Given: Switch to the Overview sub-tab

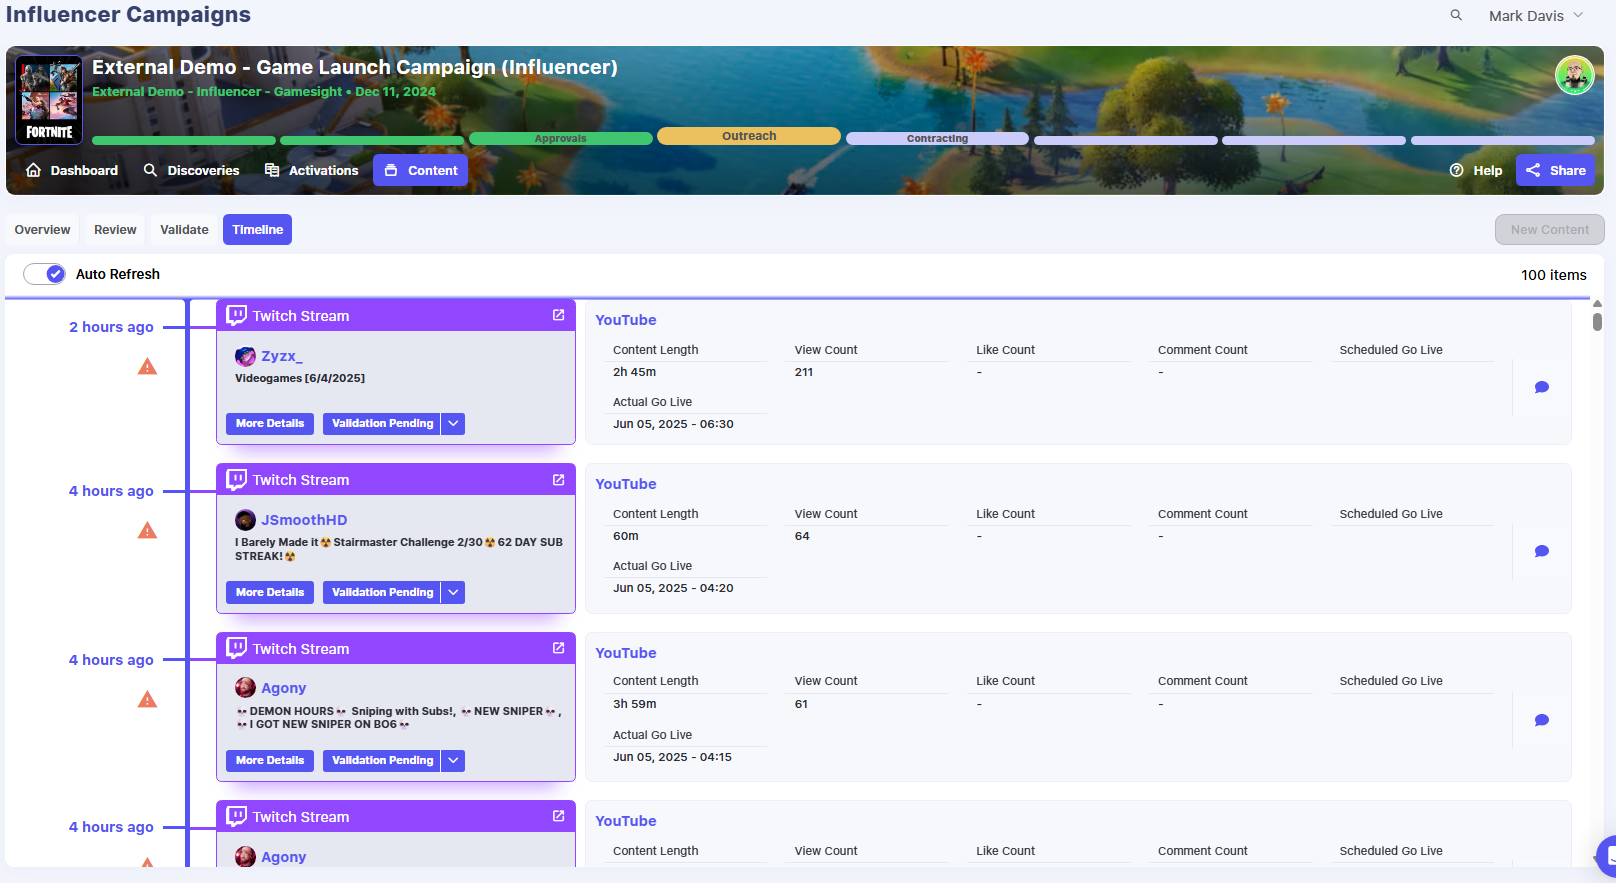Looking at the screenshot, I should coord(42,229).
